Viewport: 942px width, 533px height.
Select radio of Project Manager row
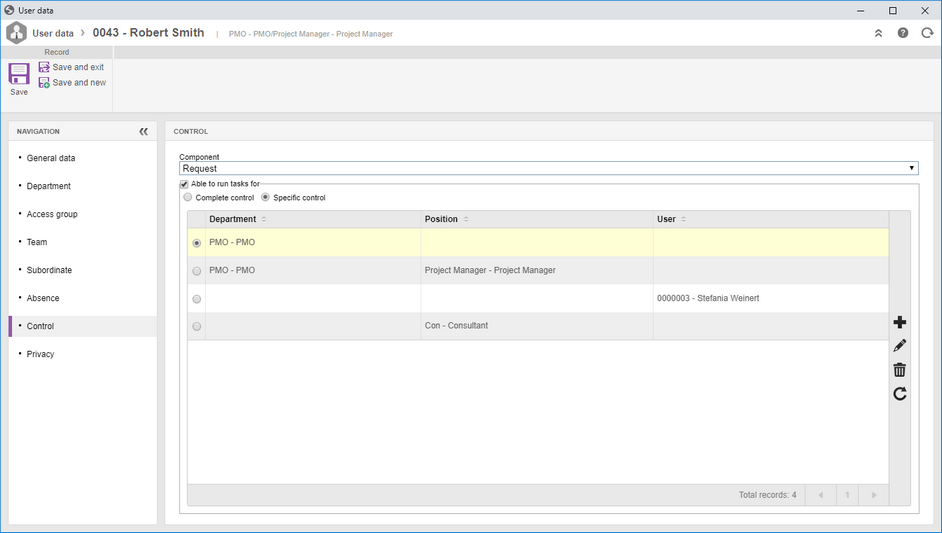point(196,271)
